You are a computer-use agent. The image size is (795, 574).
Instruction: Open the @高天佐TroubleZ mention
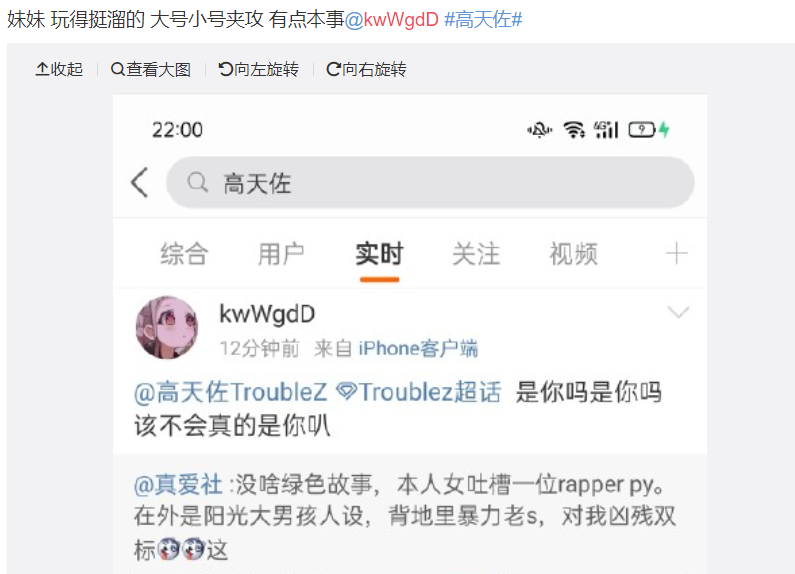click(x=231, y=392)
